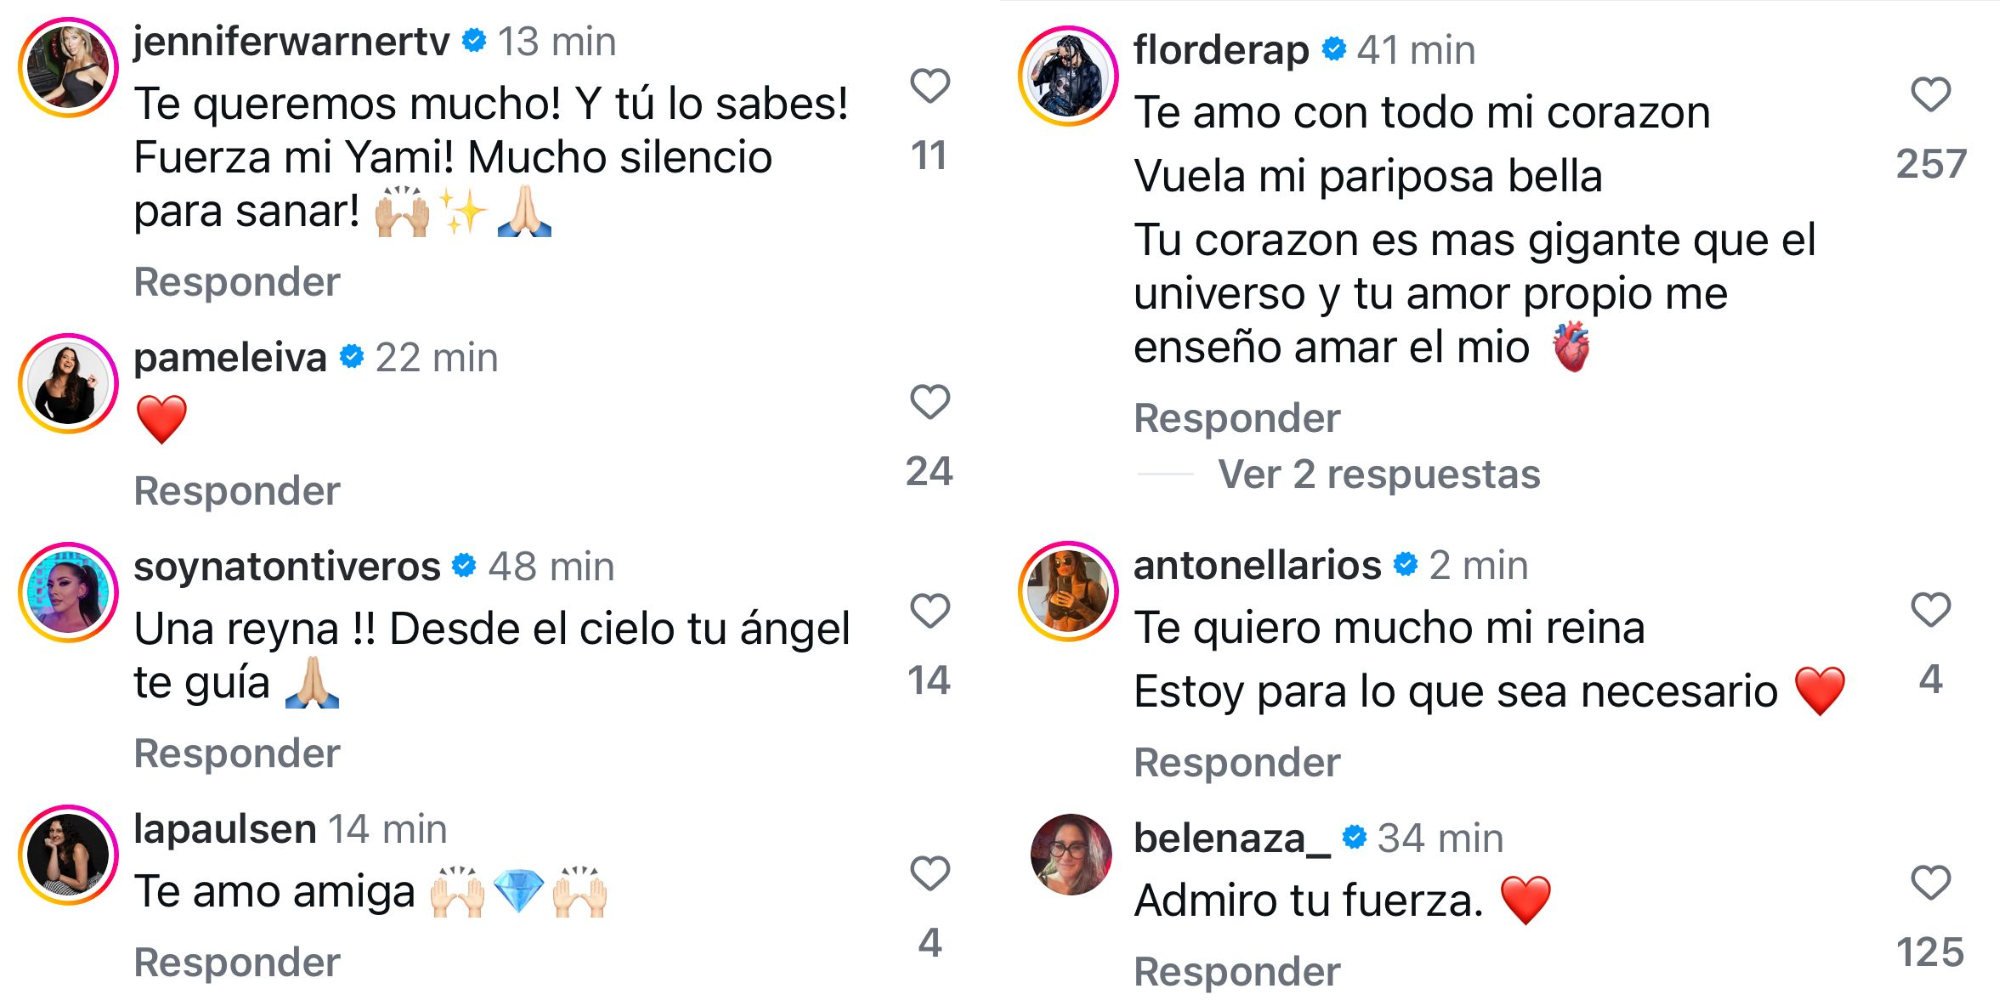
Task: Like jenniferwarnertv's comment with the heart
Action: pos(929,86)
